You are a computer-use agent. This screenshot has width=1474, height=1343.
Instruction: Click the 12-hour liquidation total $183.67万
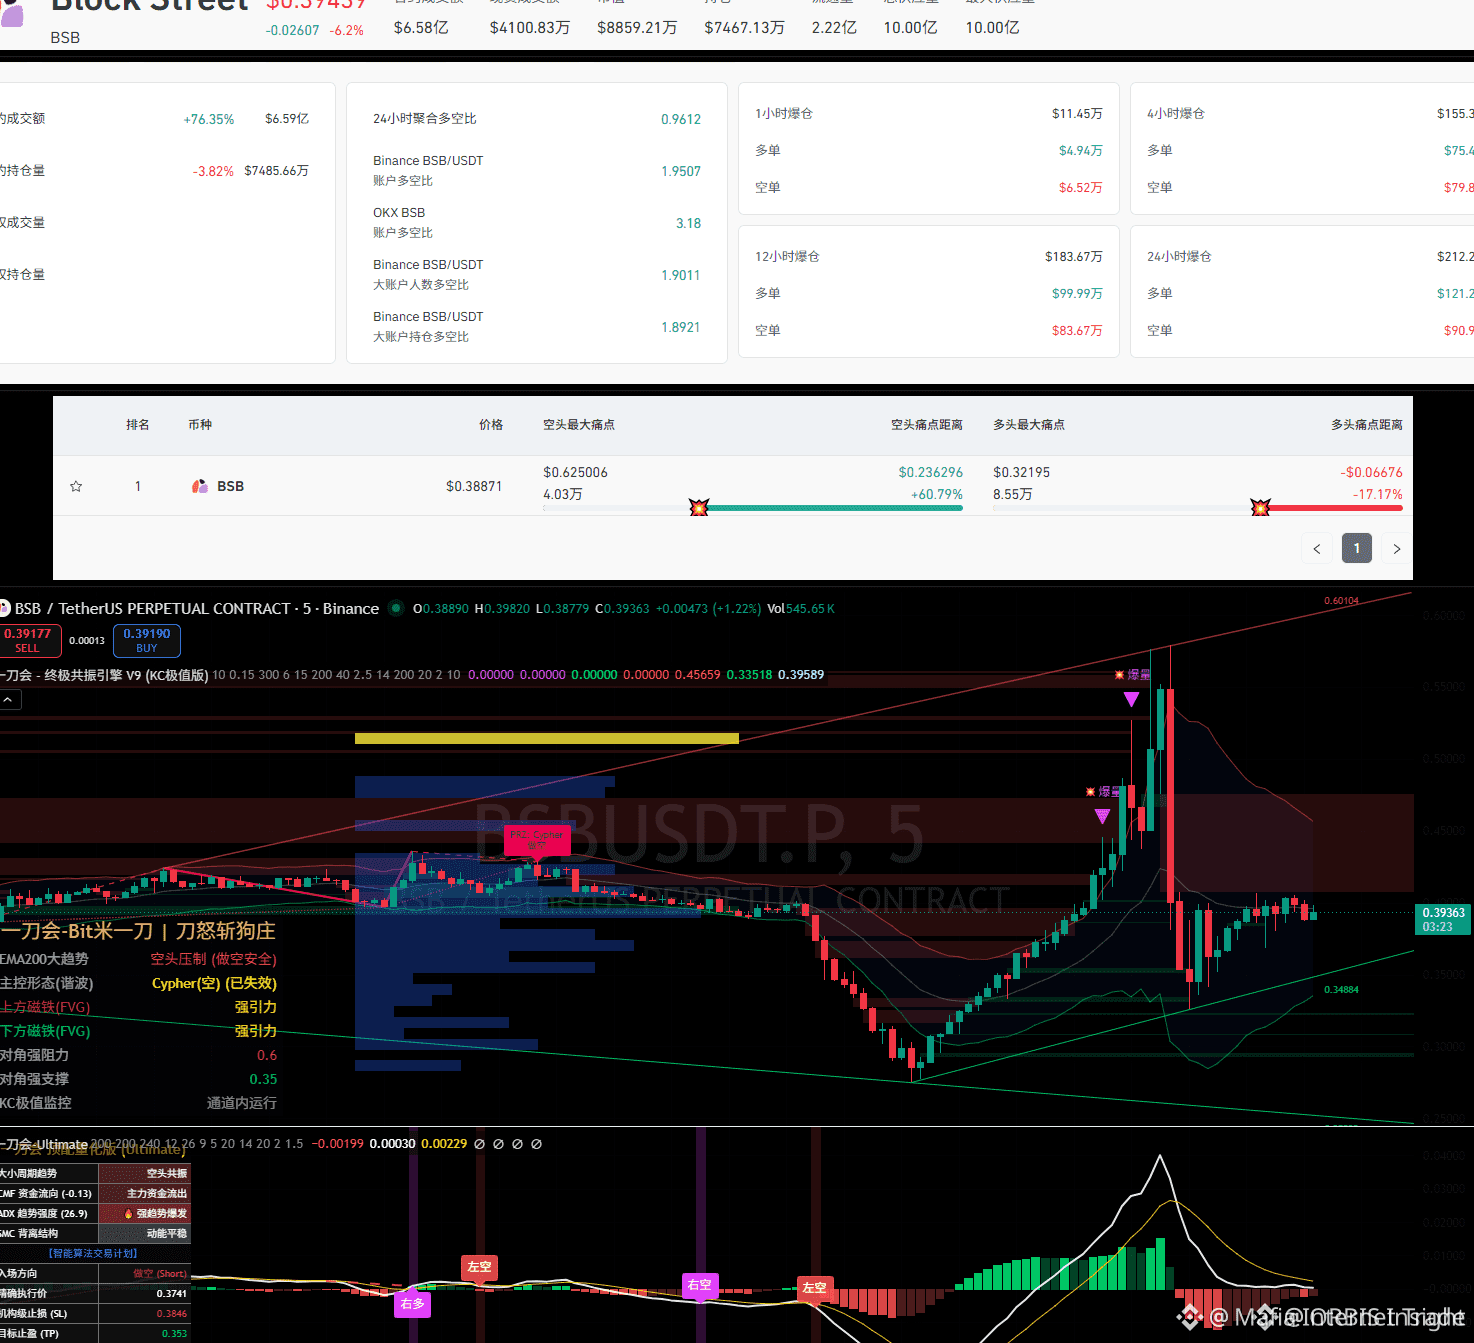pyautogui.click(x=1074, y=257)
